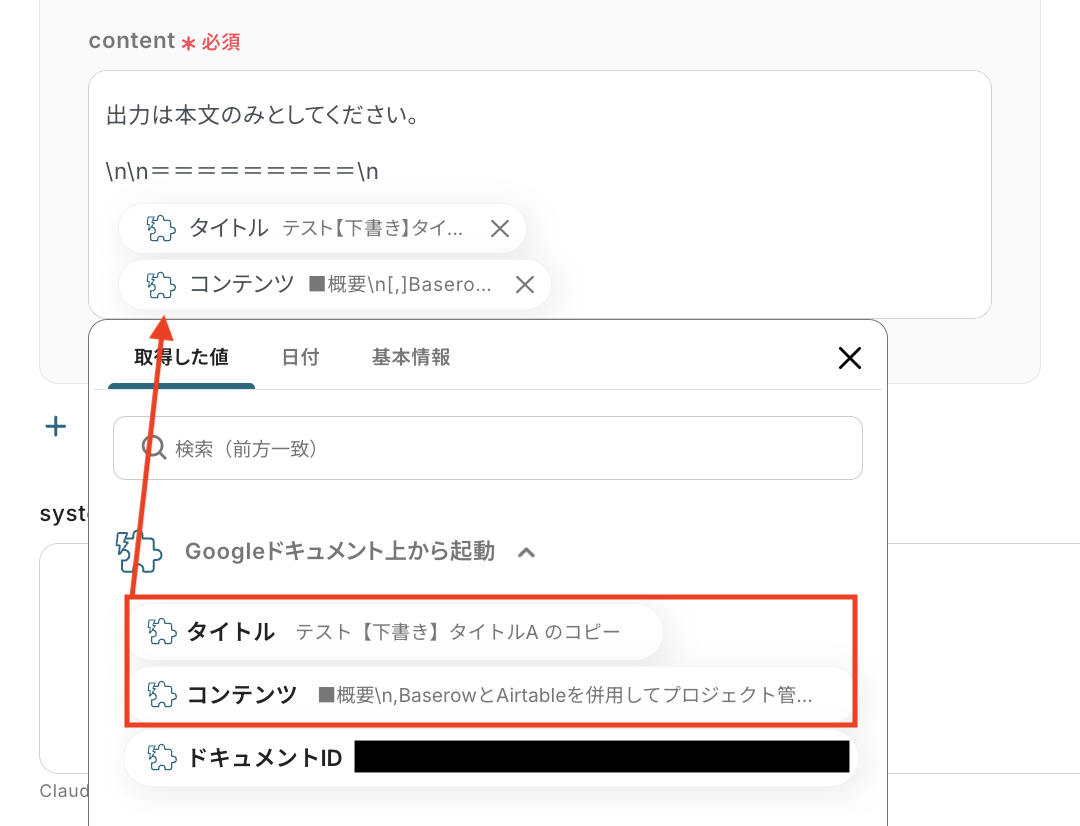The width and height of the screenshot is (1080, 826).
Task: Close the variable picker popup
Action: [849, 357]
